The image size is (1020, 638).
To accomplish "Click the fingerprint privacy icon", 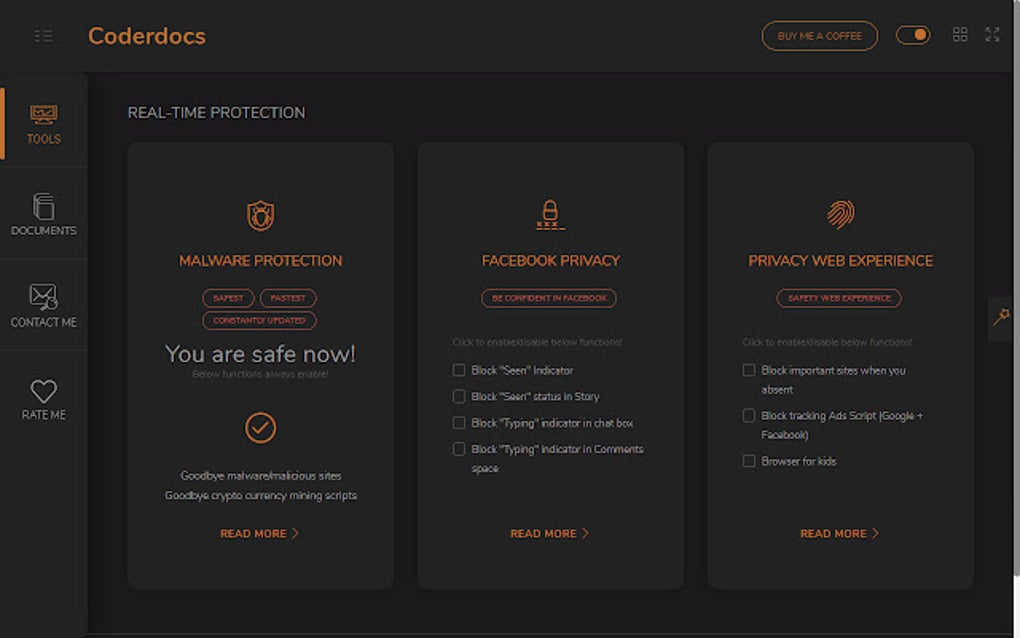I will (840, 214).
